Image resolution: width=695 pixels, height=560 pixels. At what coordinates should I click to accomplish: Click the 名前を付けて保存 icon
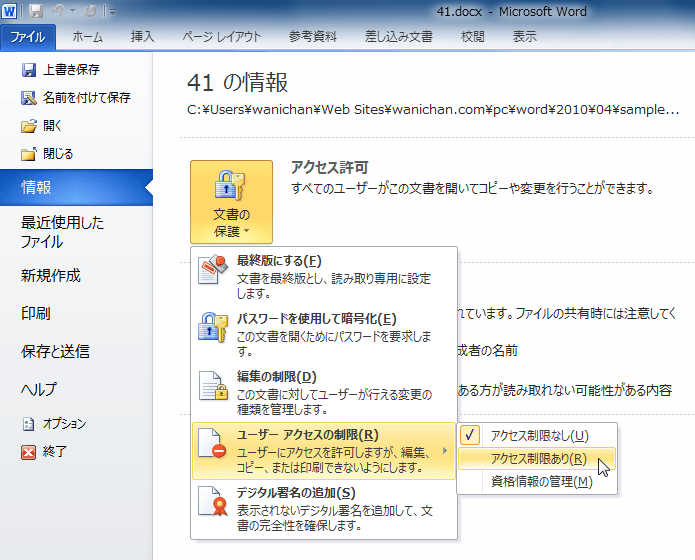click(29, 98)
